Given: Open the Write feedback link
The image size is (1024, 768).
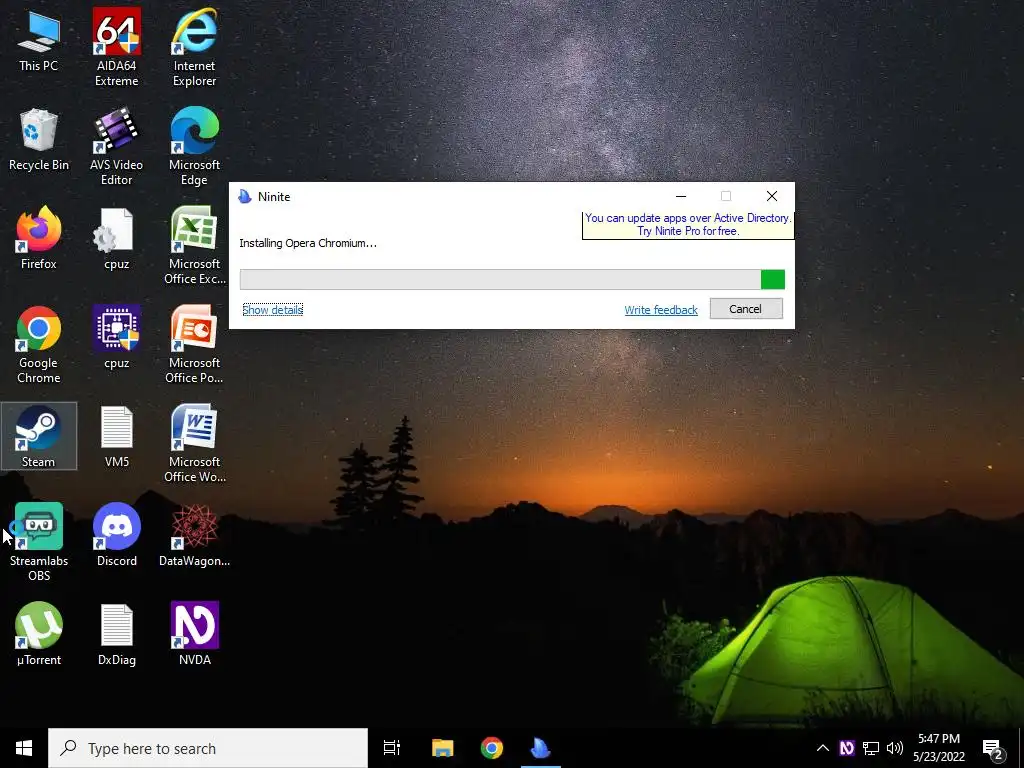Looking at the screenshot, I should pos(661,310).
